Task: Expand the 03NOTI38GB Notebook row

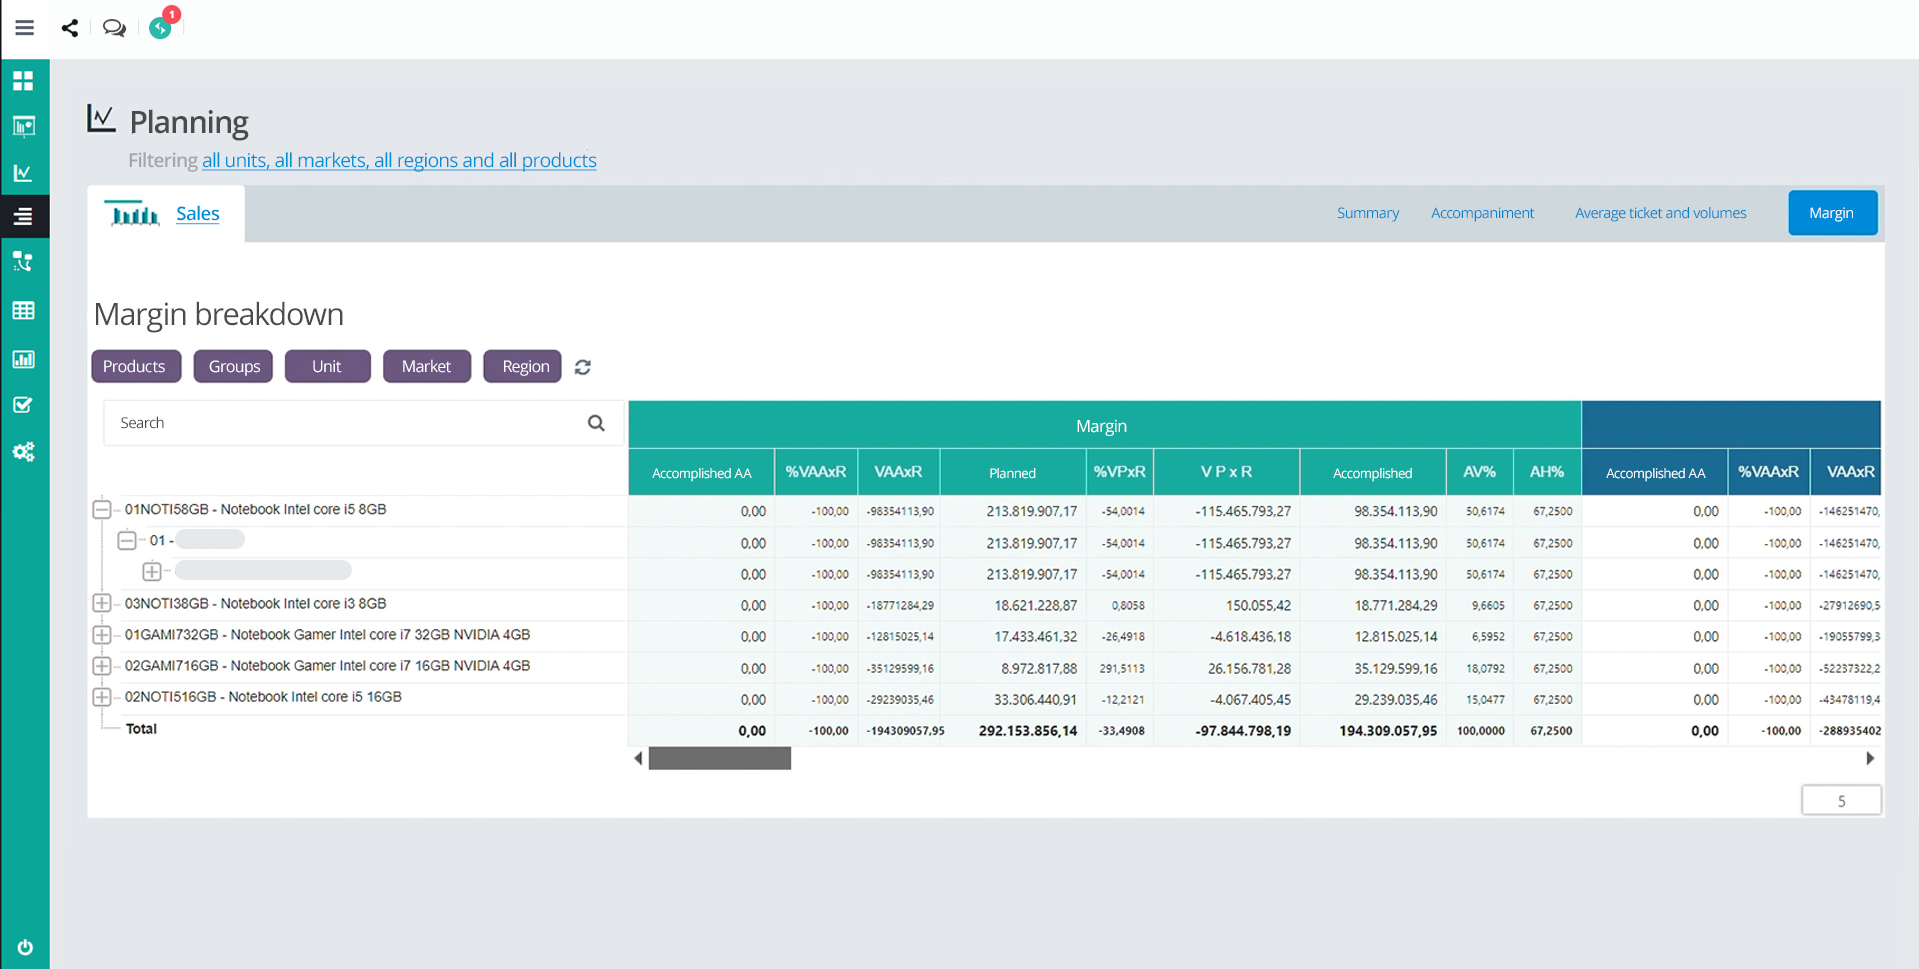Action: click(x=102, y=604)
